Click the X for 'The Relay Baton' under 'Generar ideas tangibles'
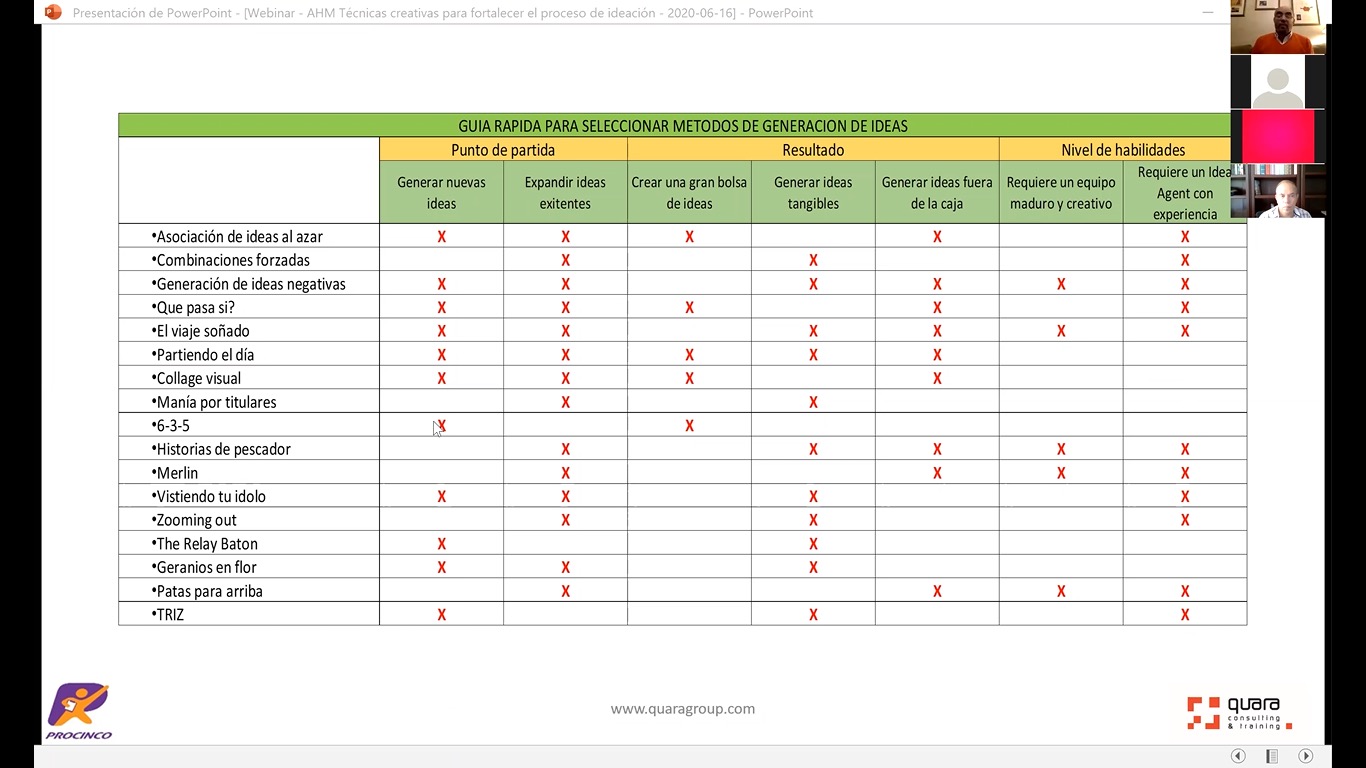The image size is (1366, 768). tap(813, 544)
